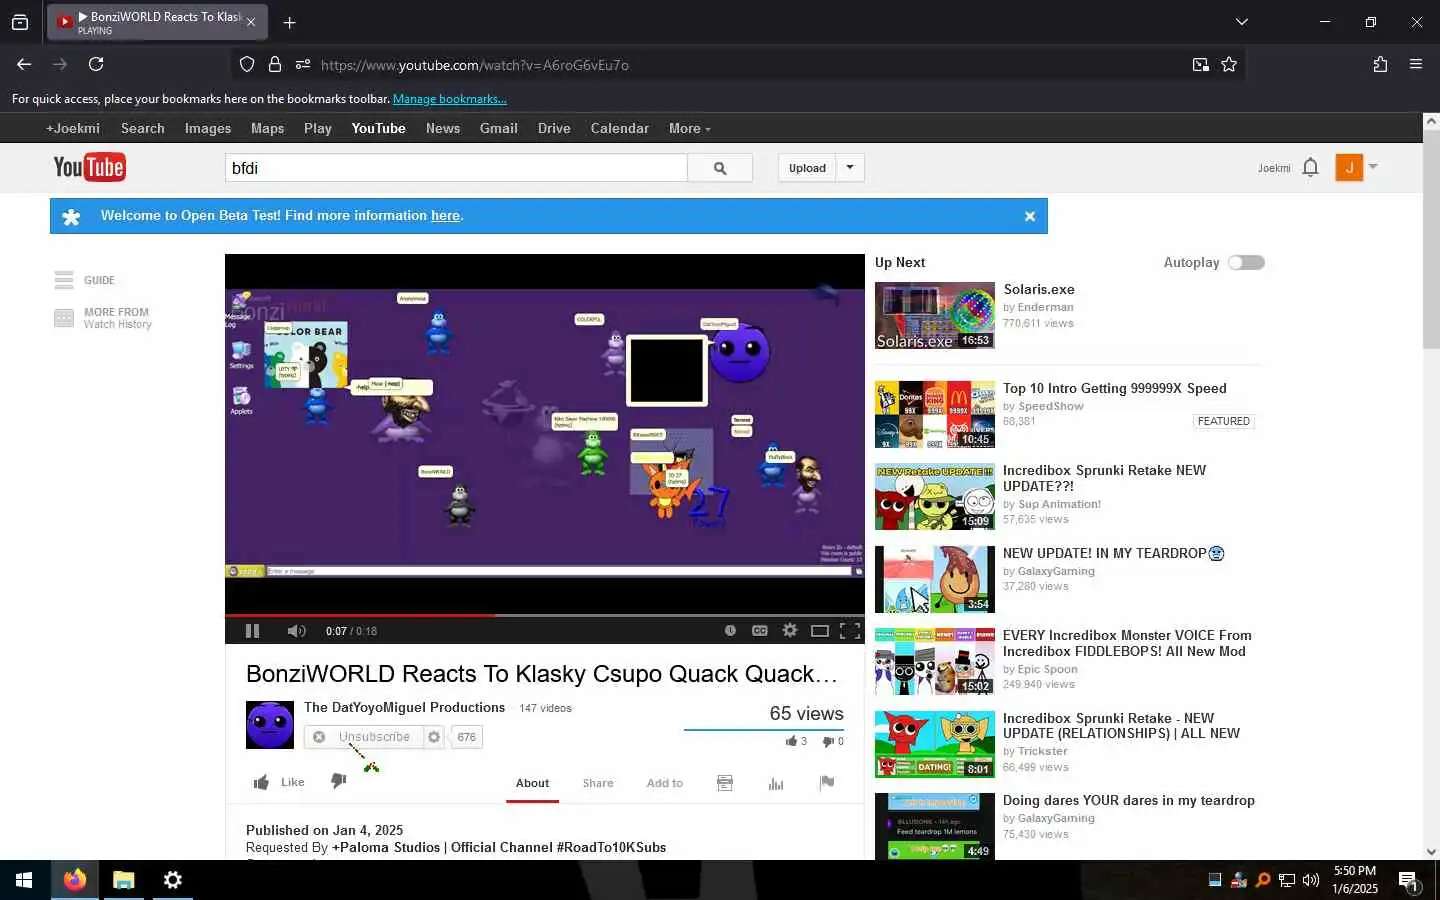Open More From Watch History
The image size is (1440, 900).
pyautogui.click(x=104, y=318)
